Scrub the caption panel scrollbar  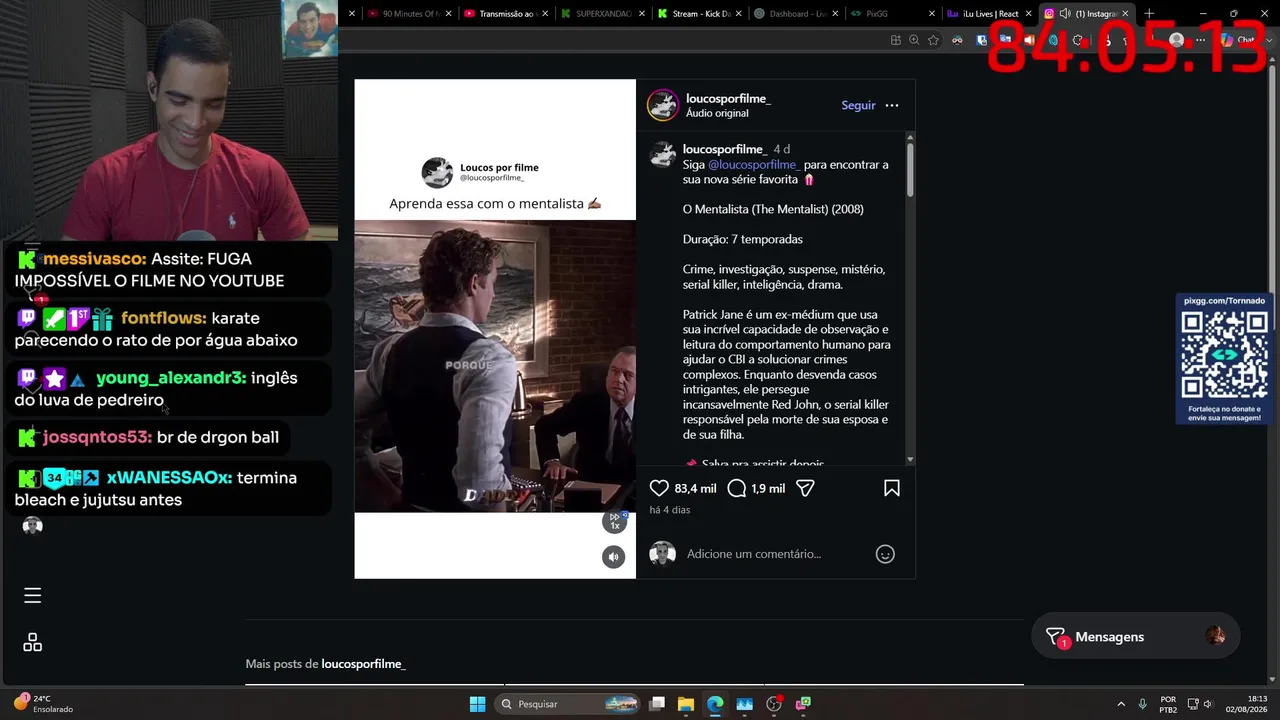coord(910,170)
